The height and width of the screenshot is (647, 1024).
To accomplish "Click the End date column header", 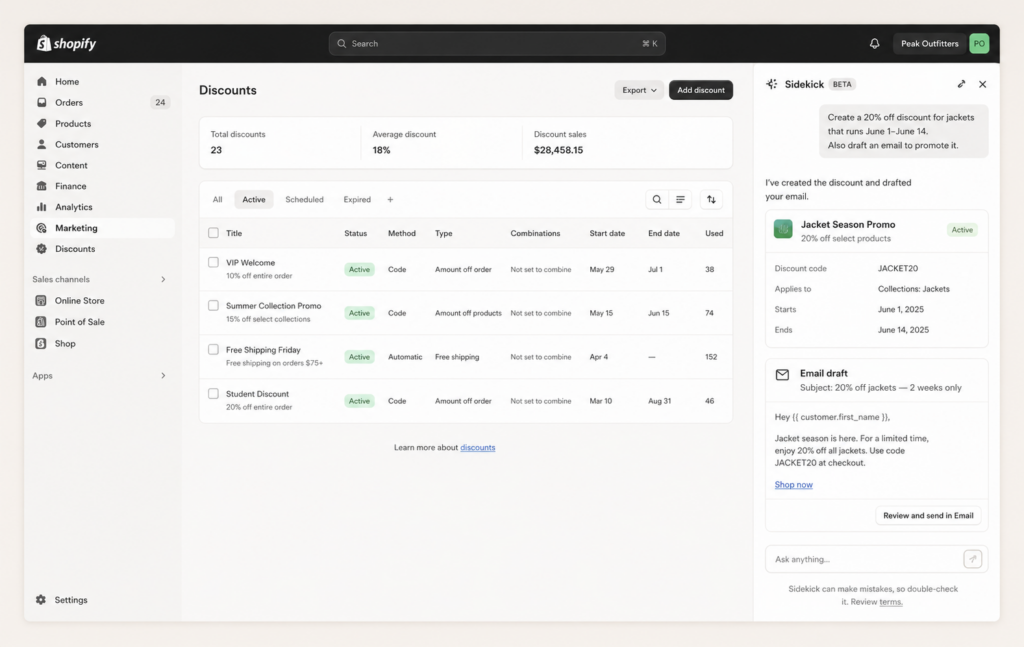I will pyautogui.click(x=664, y=233).
